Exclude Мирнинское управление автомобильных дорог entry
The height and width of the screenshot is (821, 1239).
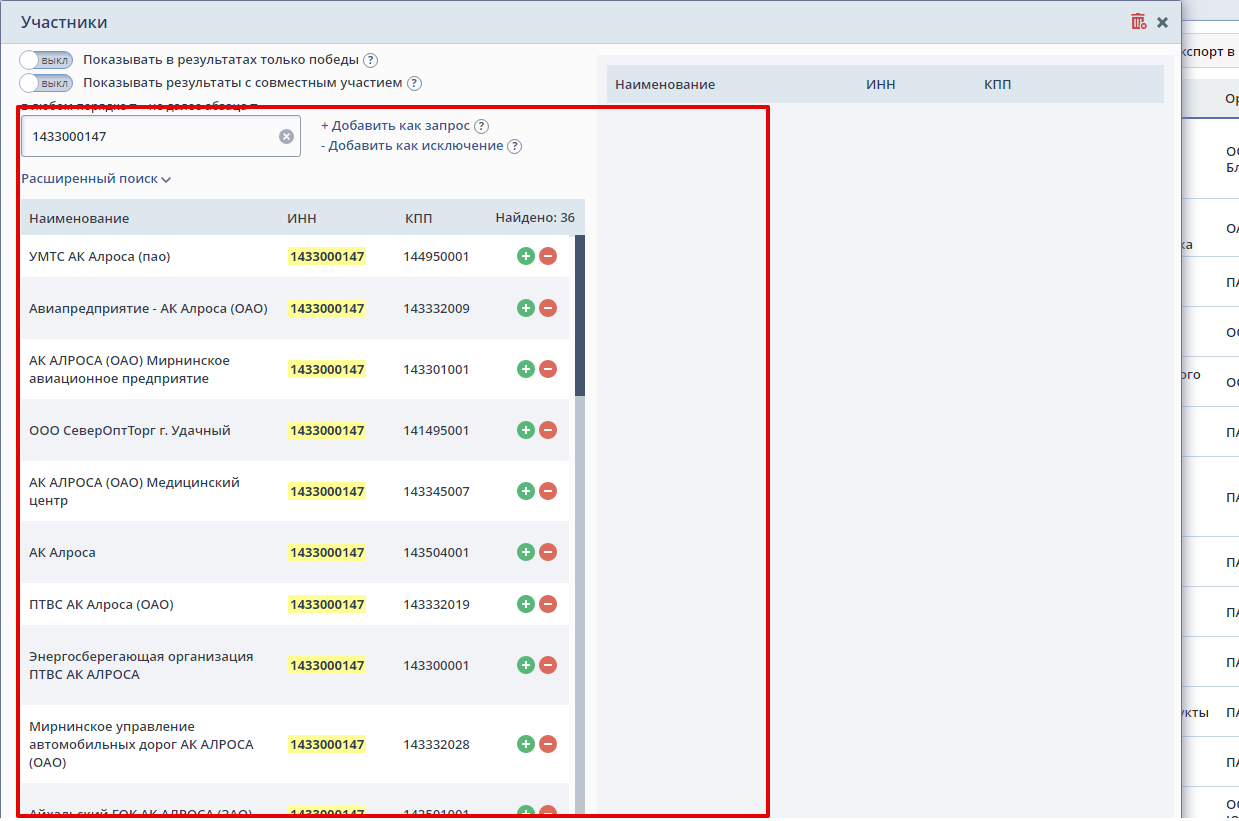pos(548,744)
